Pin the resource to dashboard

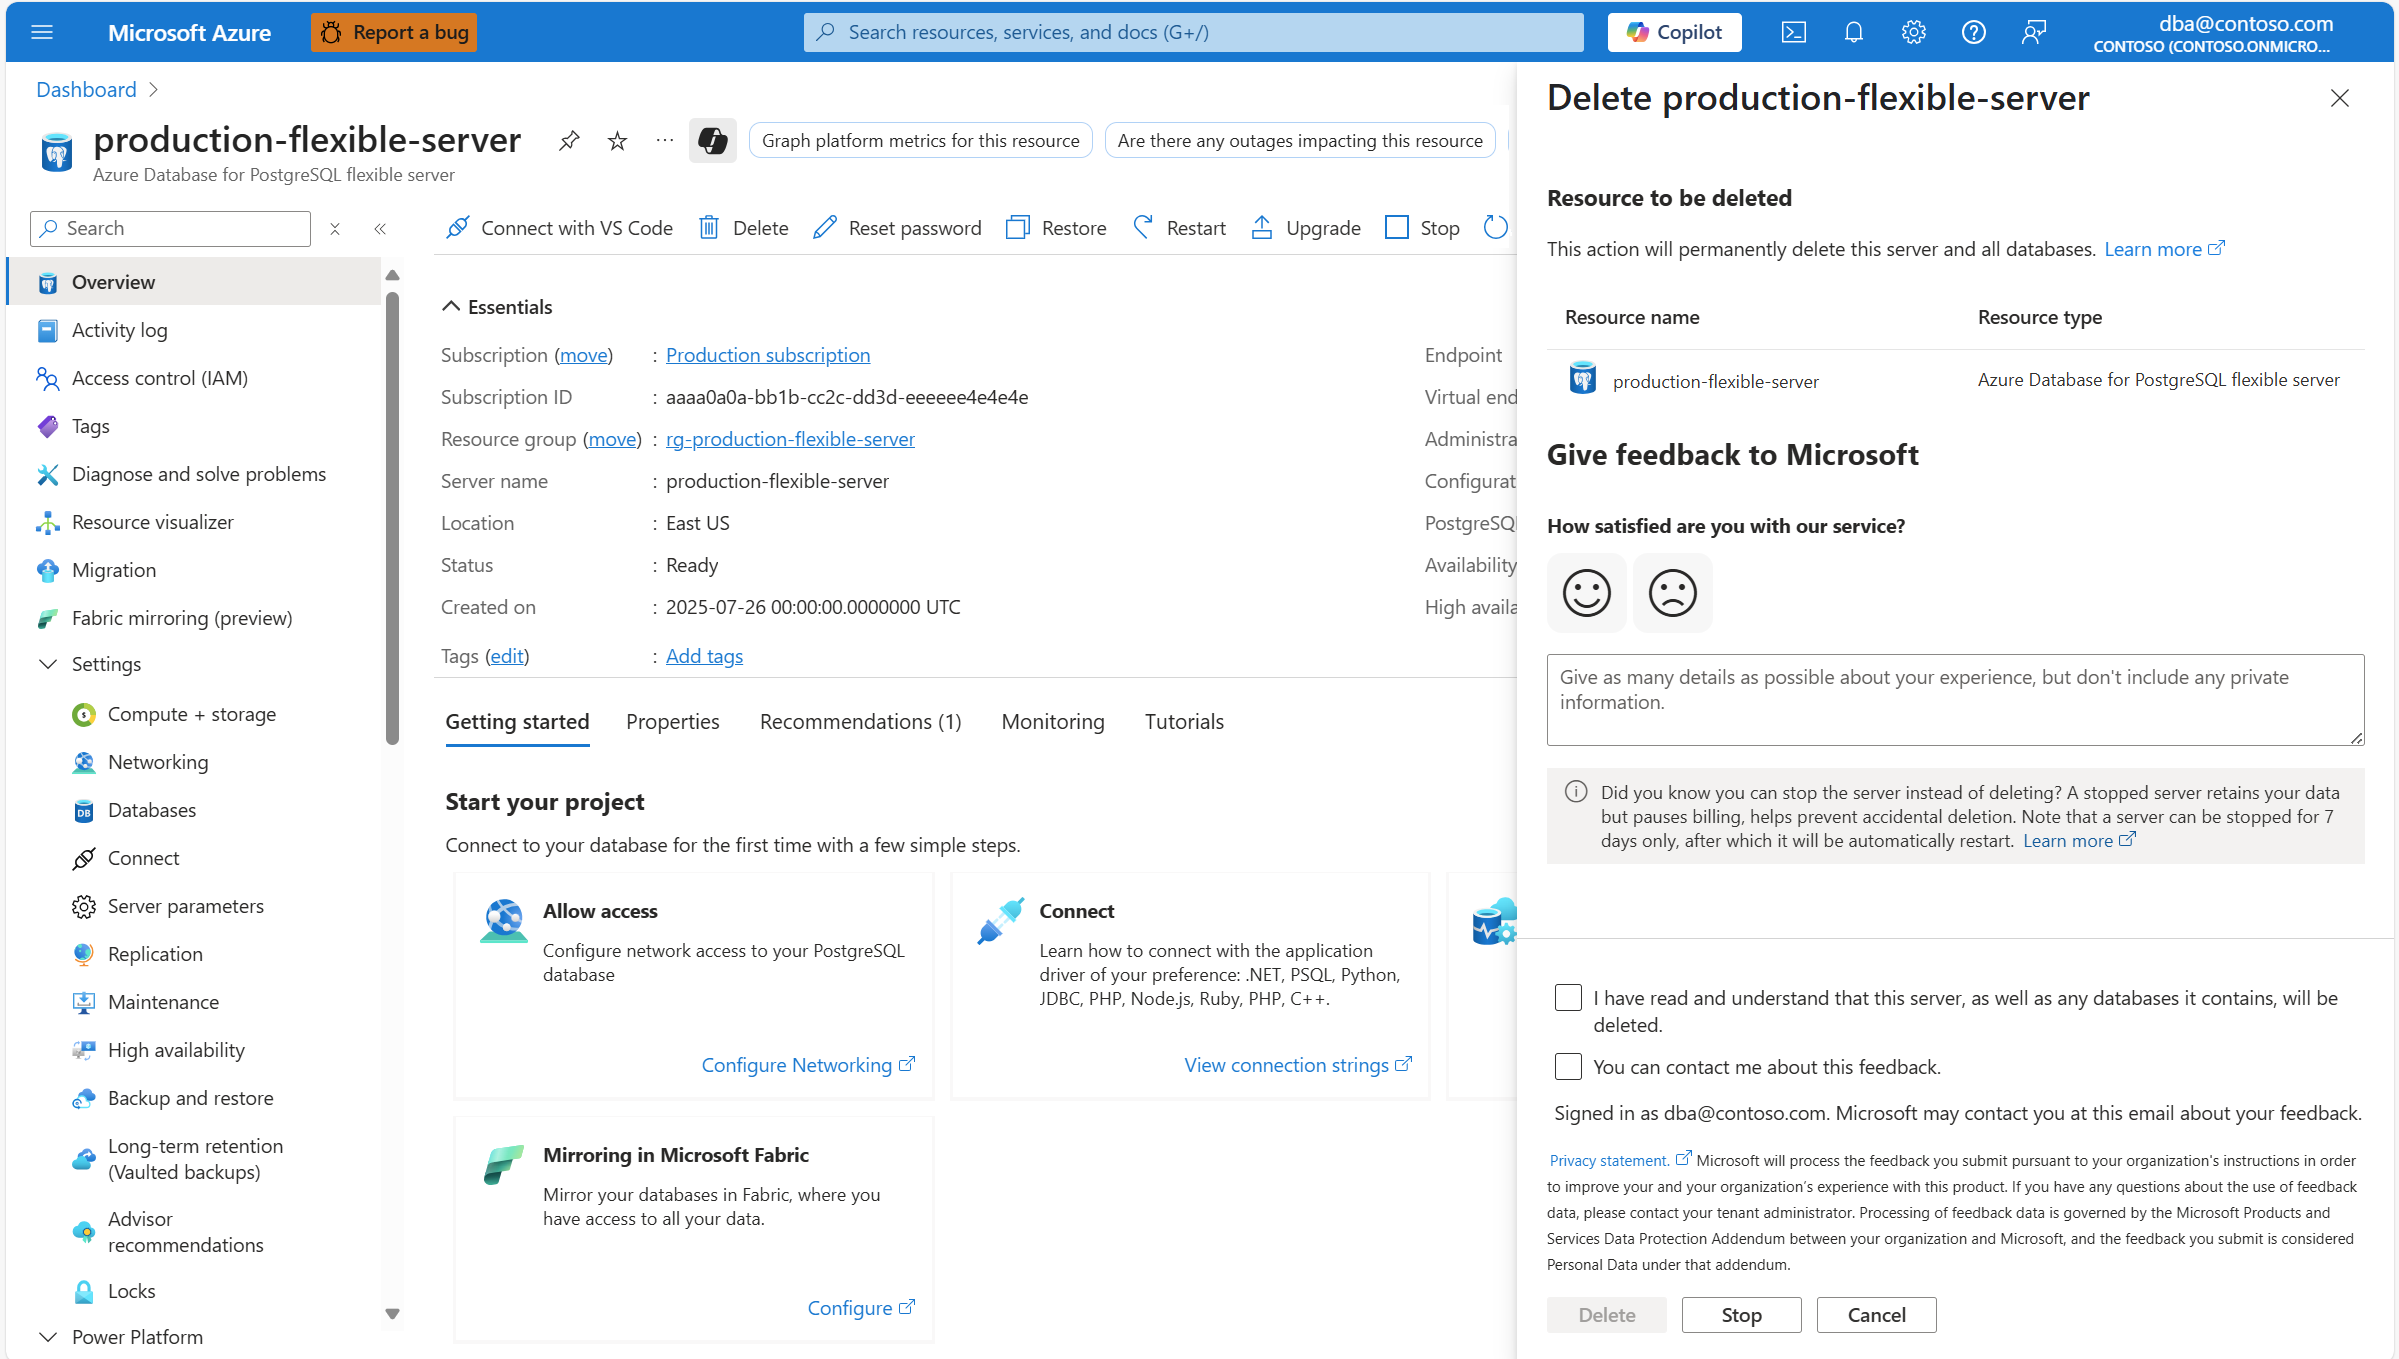[x=569, y=141]
